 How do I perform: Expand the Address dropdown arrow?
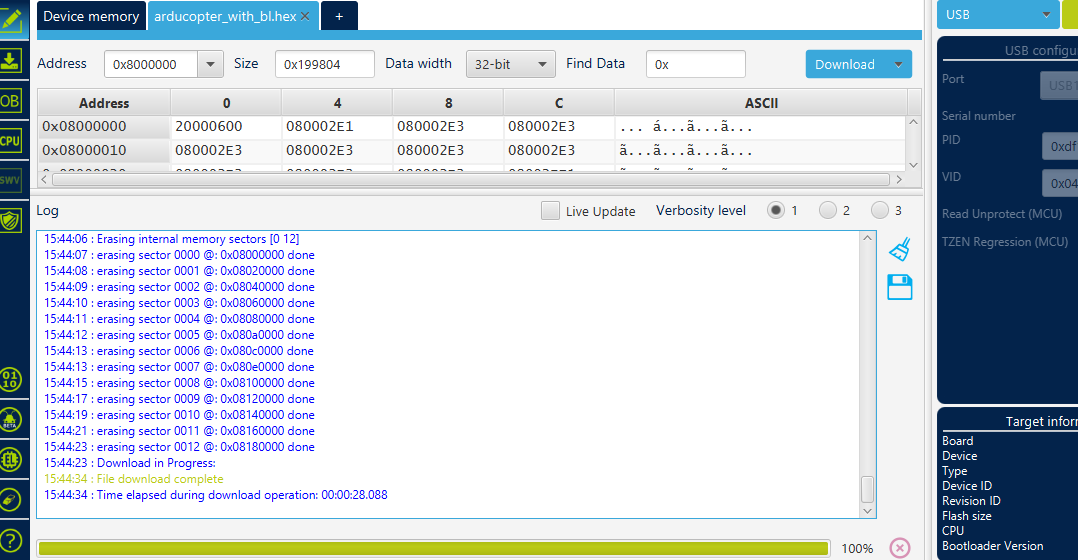pos(210,64)
